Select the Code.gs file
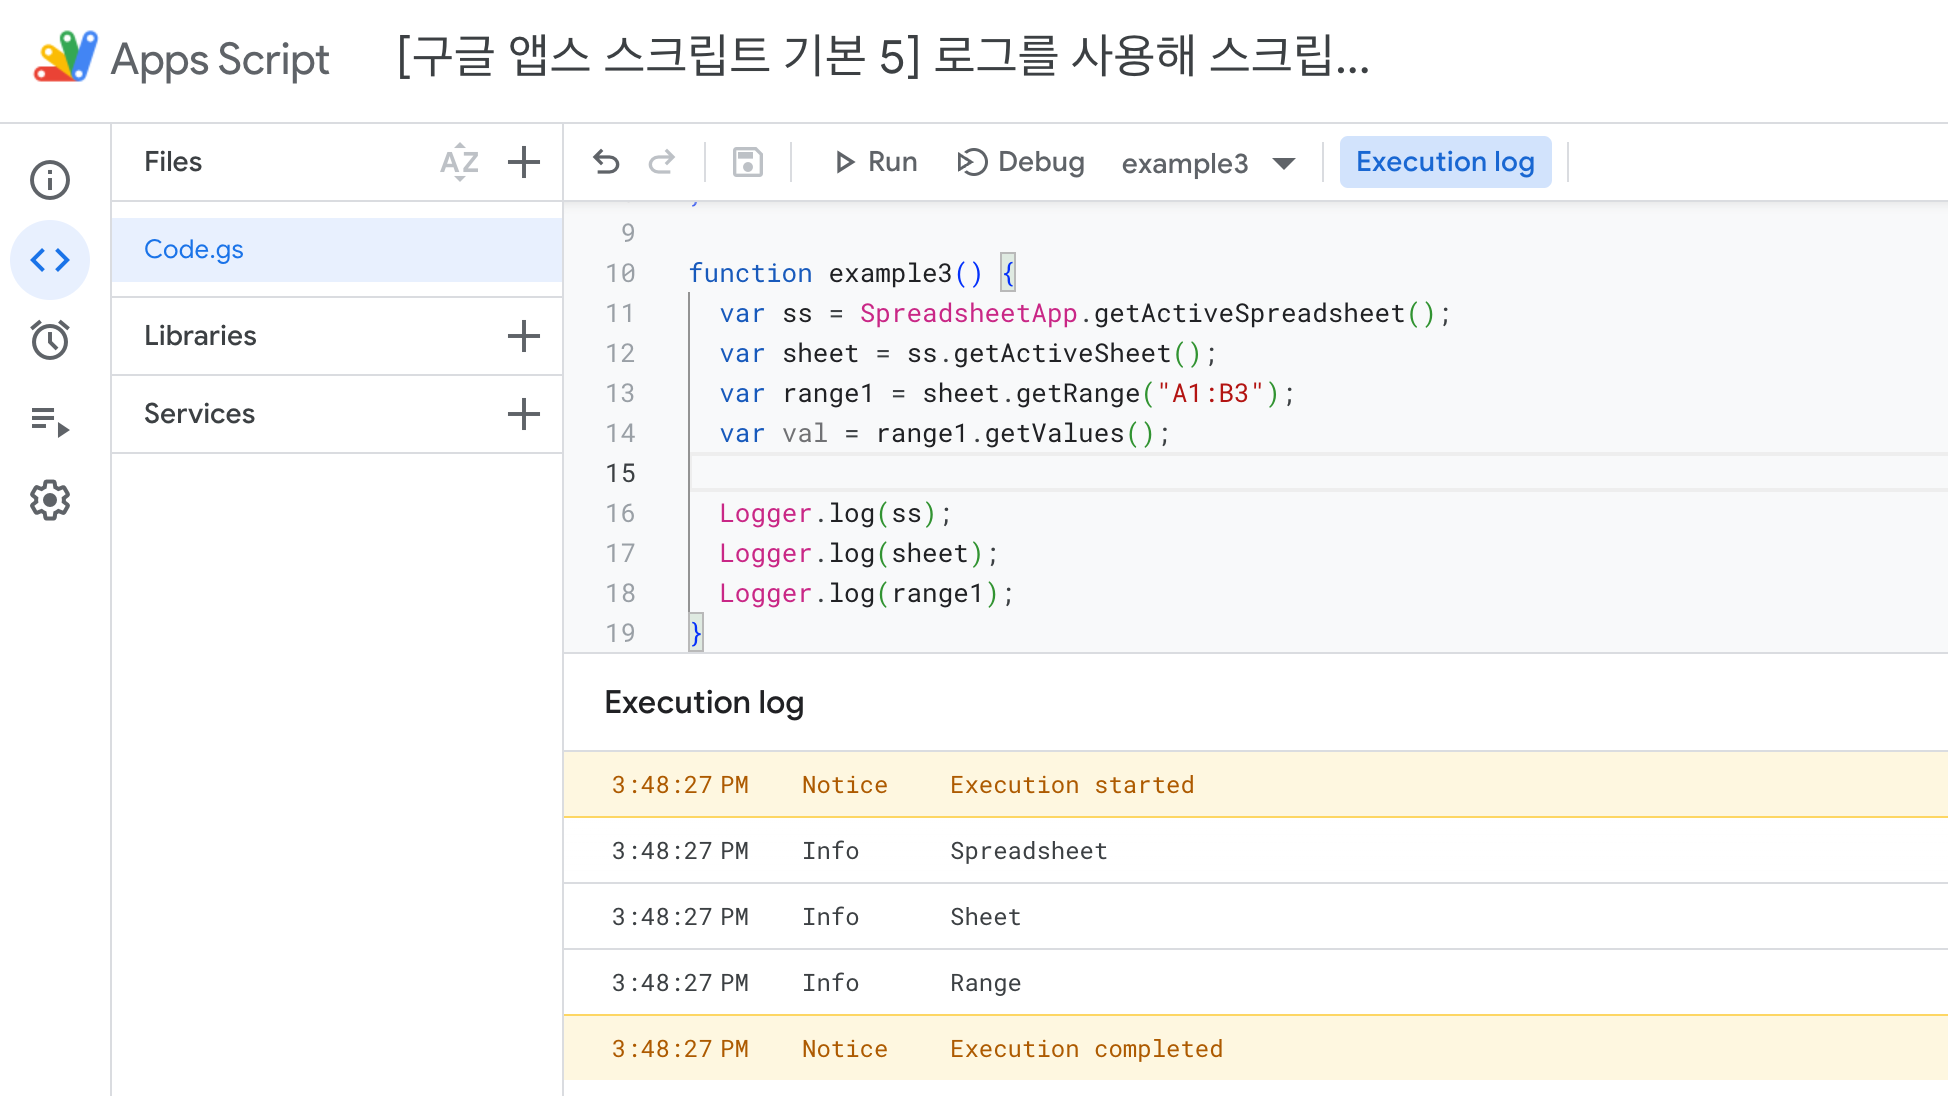1948x1096 pixels. tap(194, 249)
